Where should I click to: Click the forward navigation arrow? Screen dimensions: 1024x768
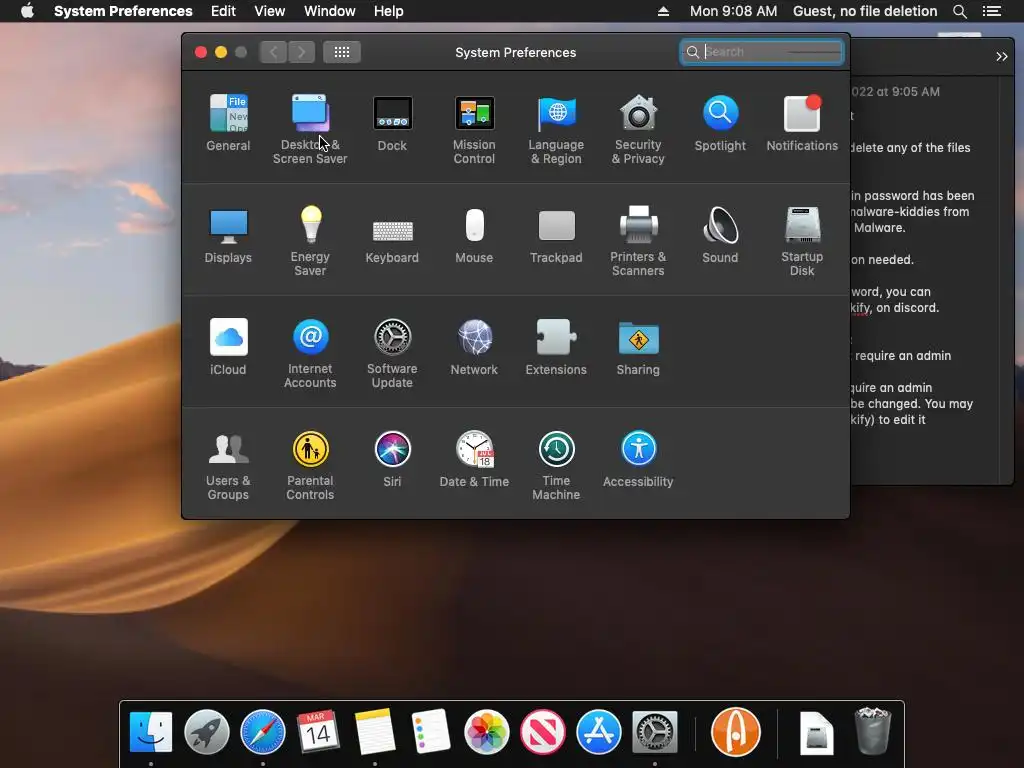pyautogui.click(x=301, y=52)
